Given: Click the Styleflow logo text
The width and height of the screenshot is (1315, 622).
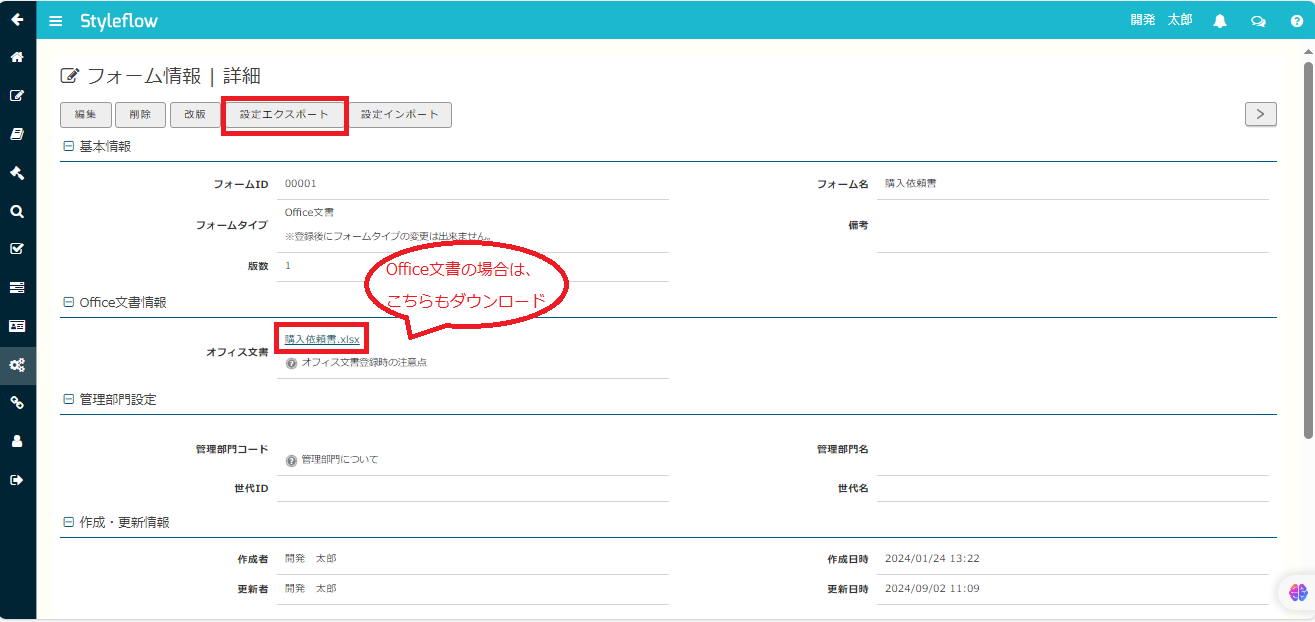Looking at the screenshot, I should tap(119, 21).
